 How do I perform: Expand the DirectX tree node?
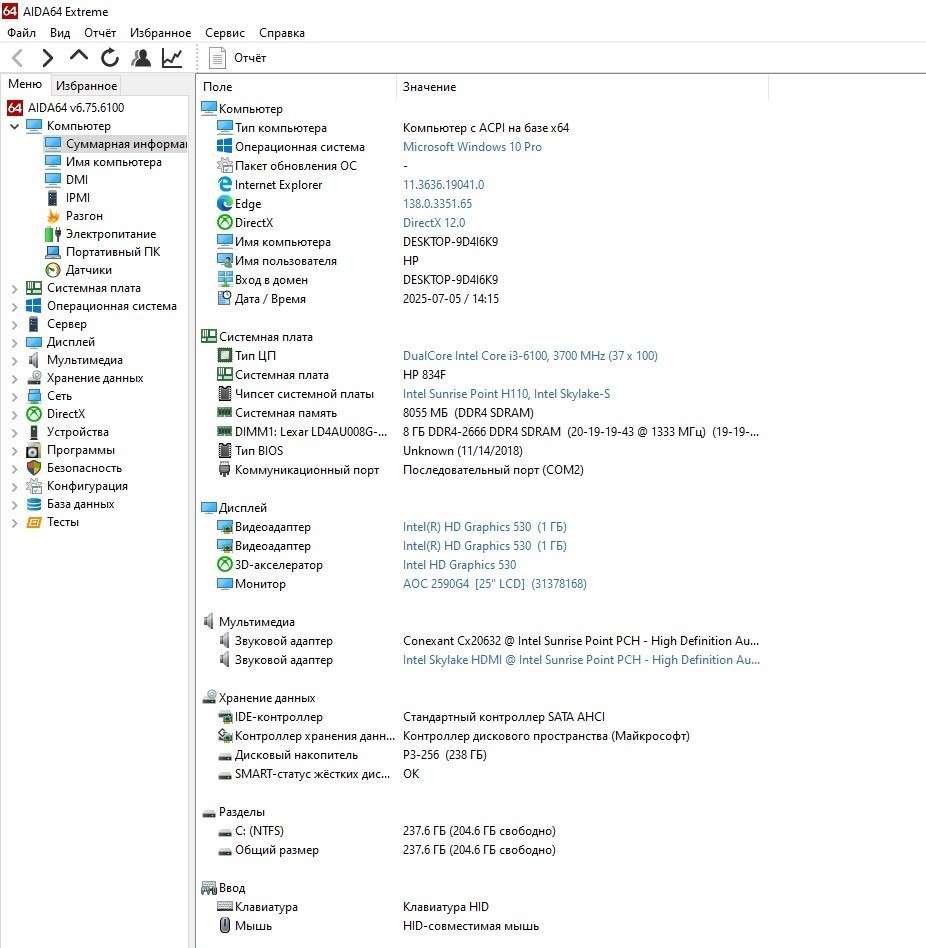pyautogui.click(x=15, y=415)
